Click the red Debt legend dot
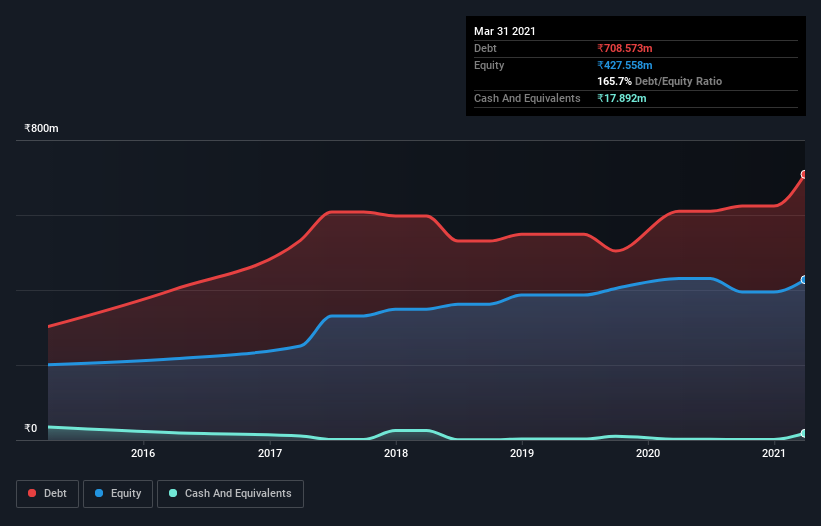 [32, 493]
